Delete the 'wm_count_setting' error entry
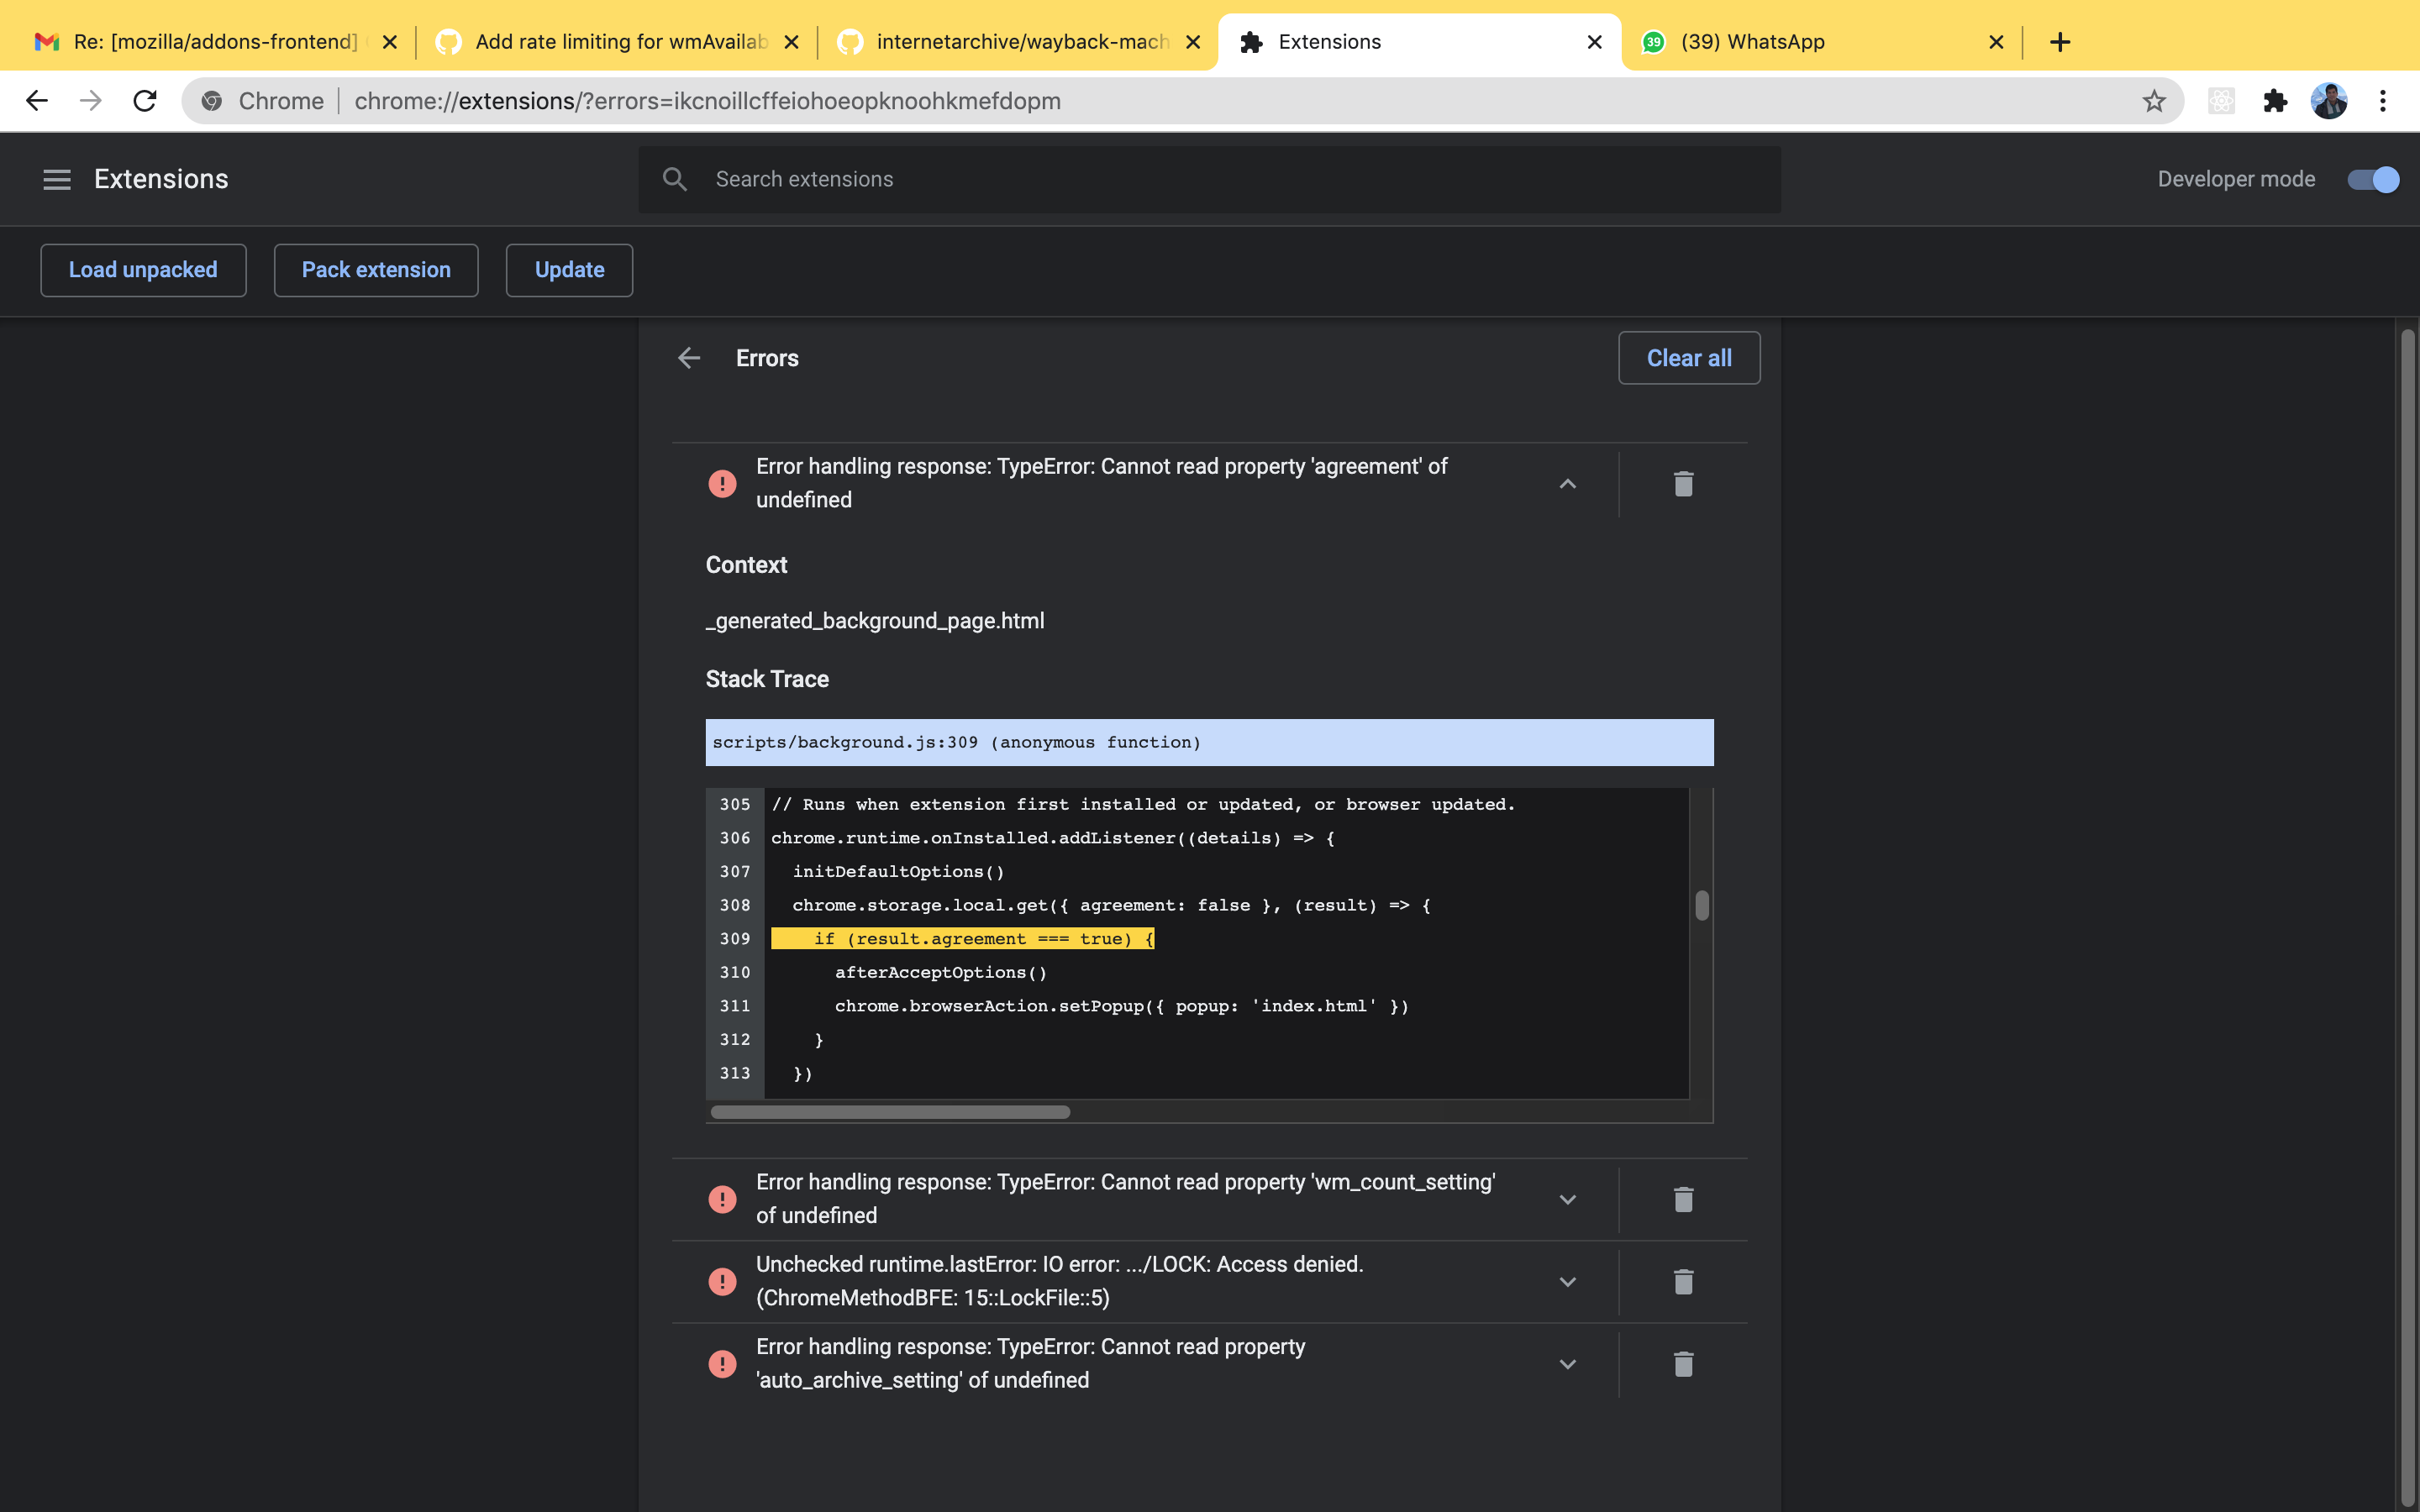The width and height of the screenshot is (2420, 1512). 1682,1198
